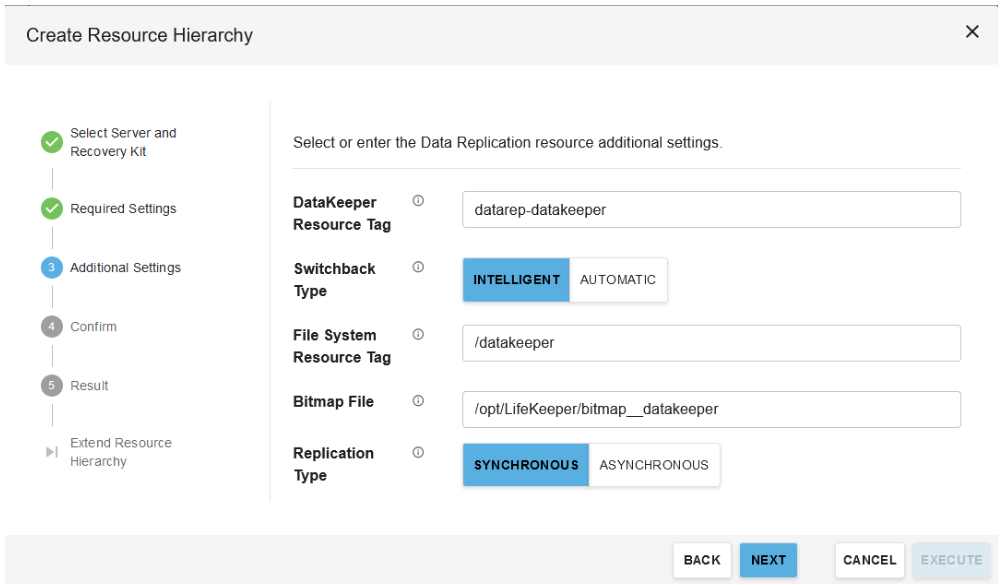
Task: Click info icon for File System Resource Tag
Action: (418, 334)
